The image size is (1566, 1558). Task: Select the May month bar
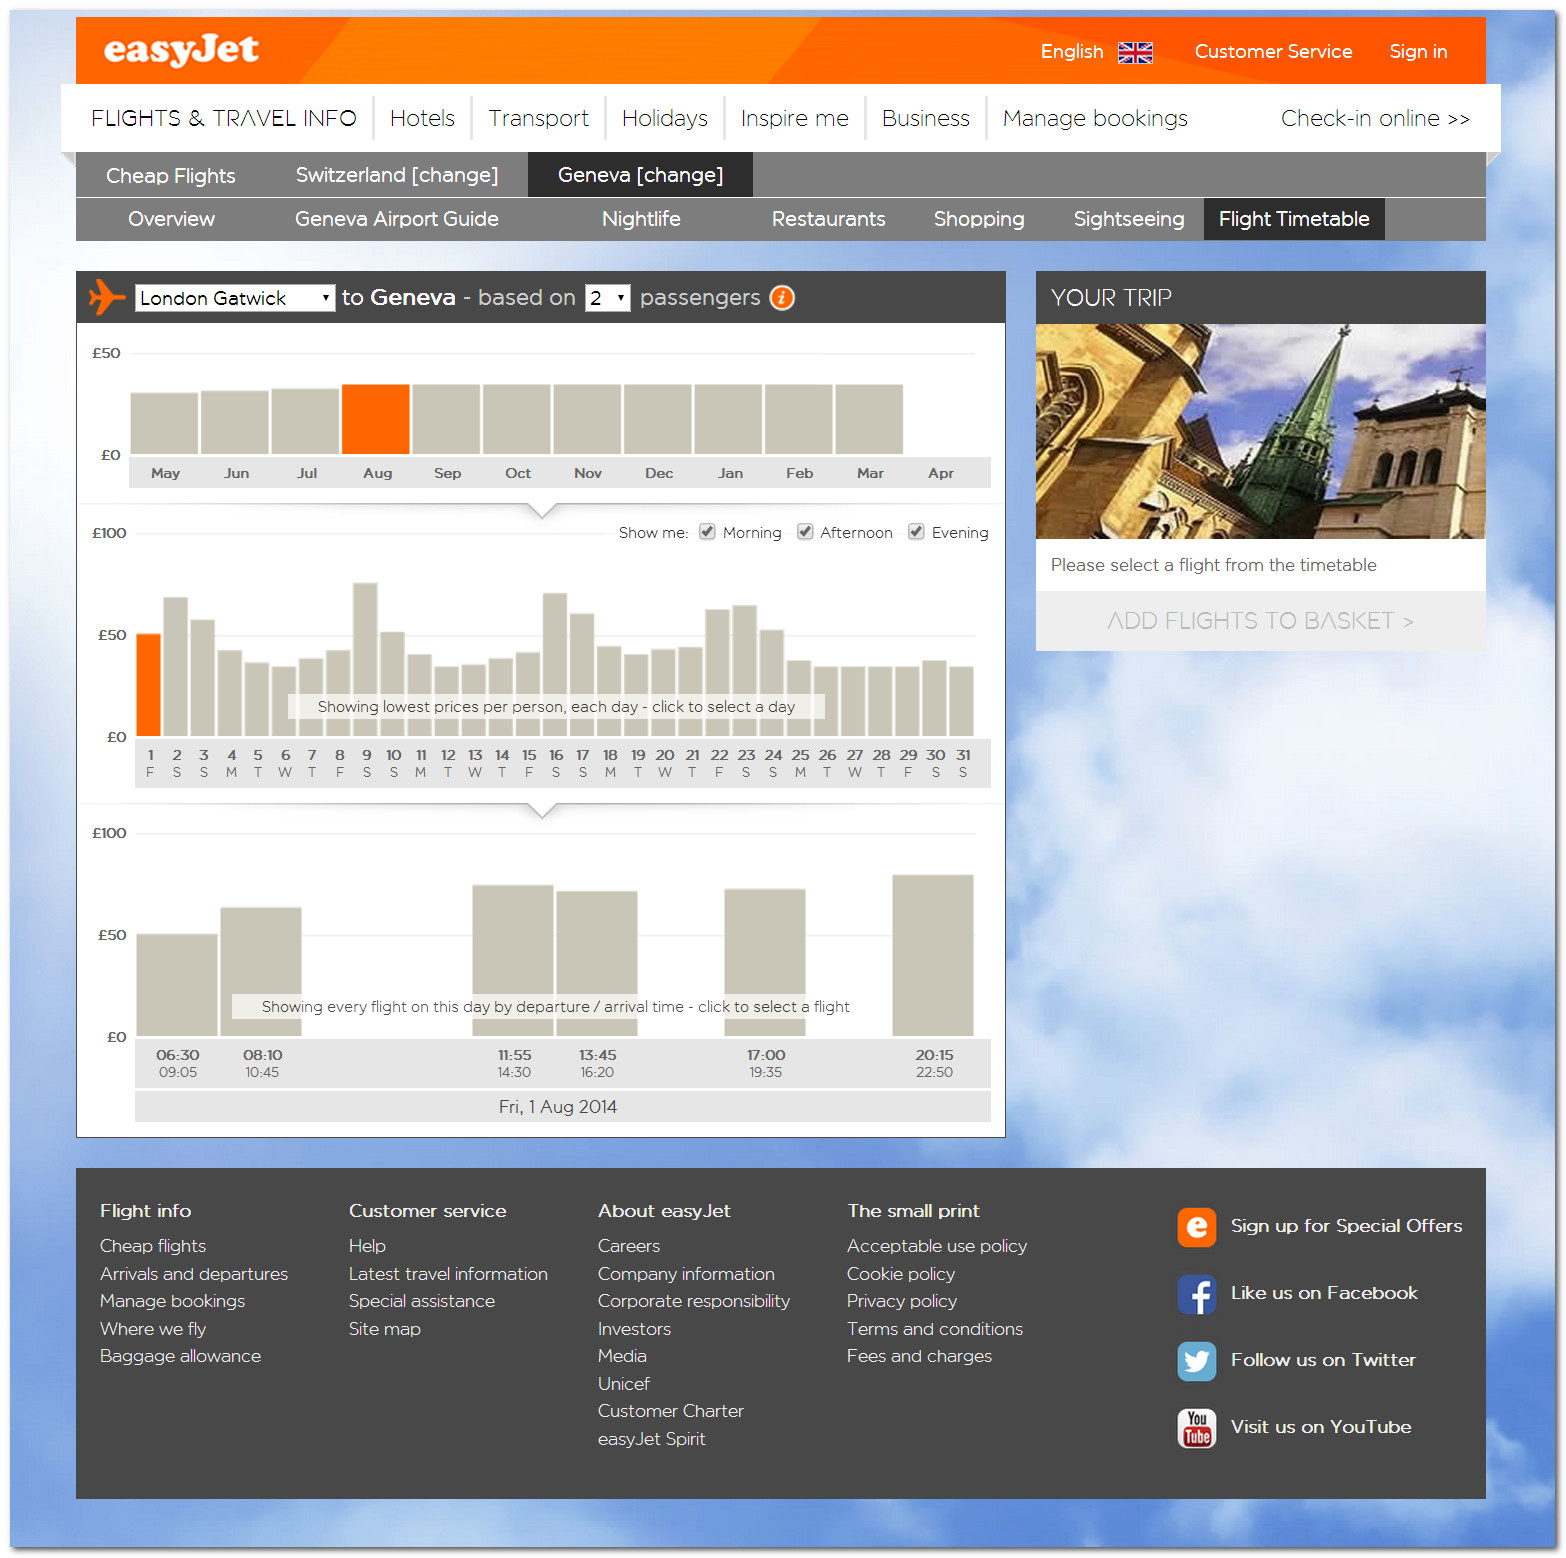point(164,423)
